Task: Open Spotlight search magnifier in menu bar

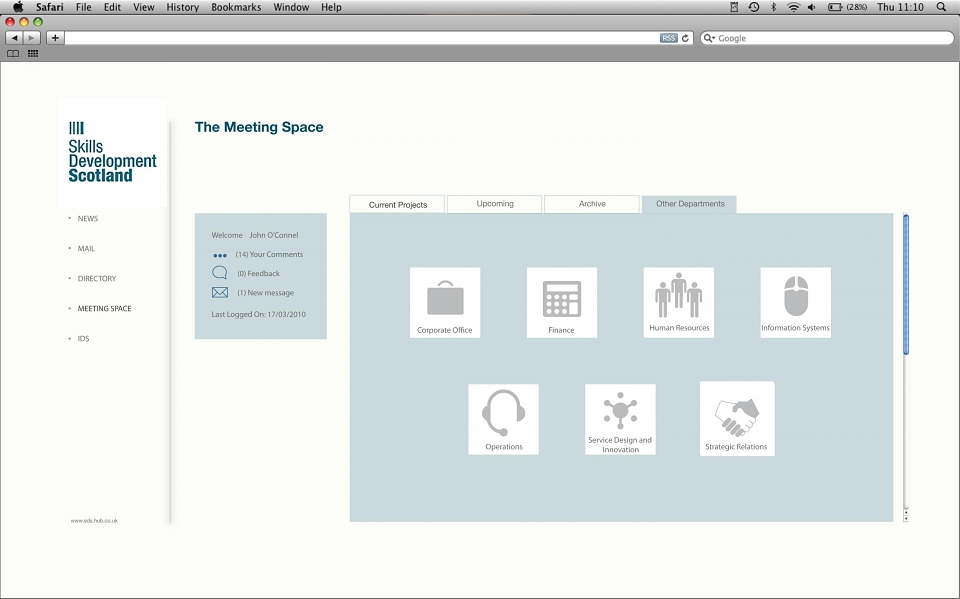Action: pos(941,7)
